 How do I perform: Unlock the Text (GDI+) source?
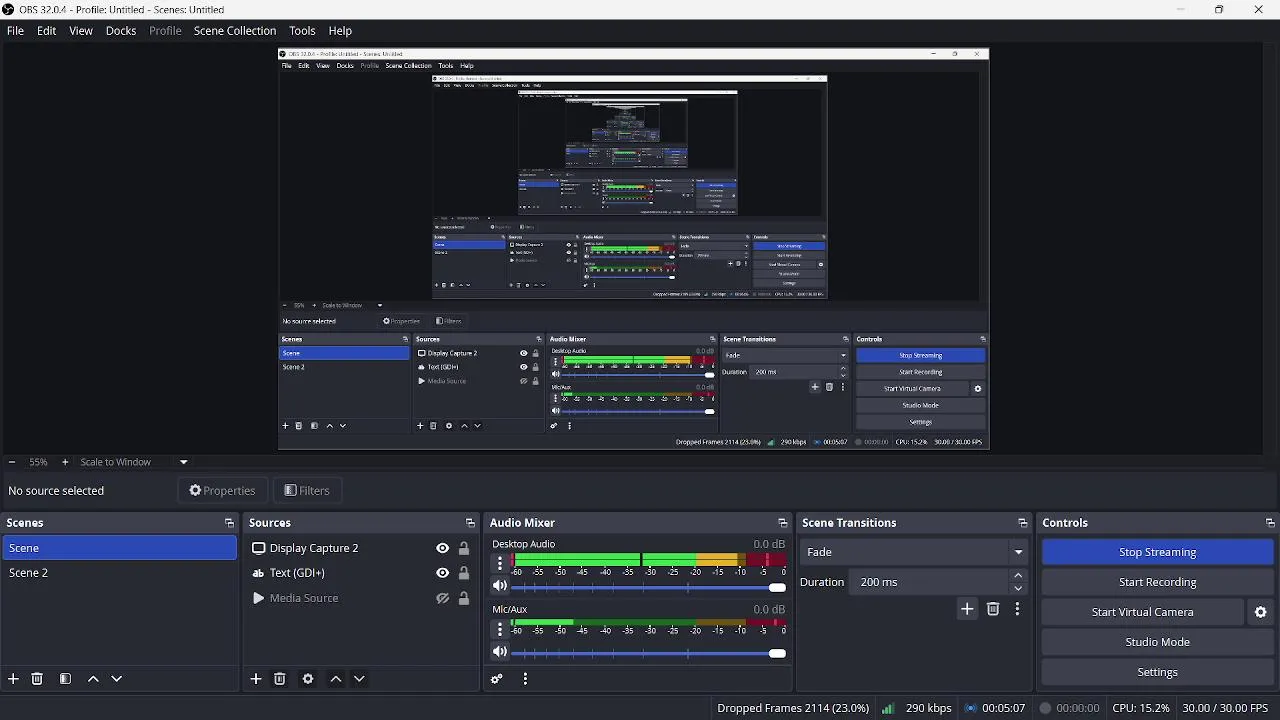(x=464, y=573)
